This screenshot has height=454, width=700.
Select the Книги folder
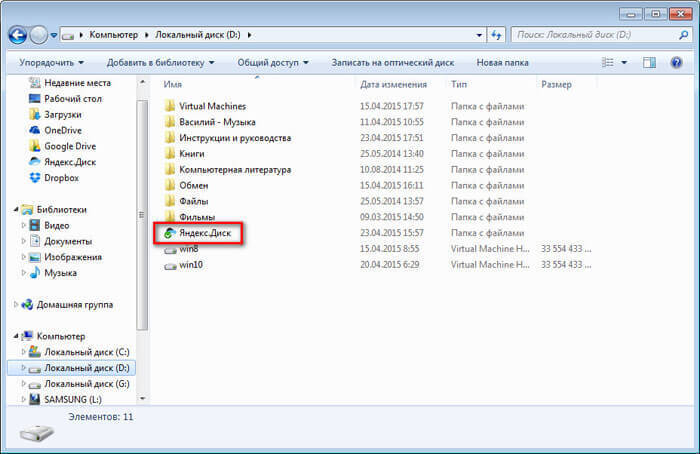184,154
